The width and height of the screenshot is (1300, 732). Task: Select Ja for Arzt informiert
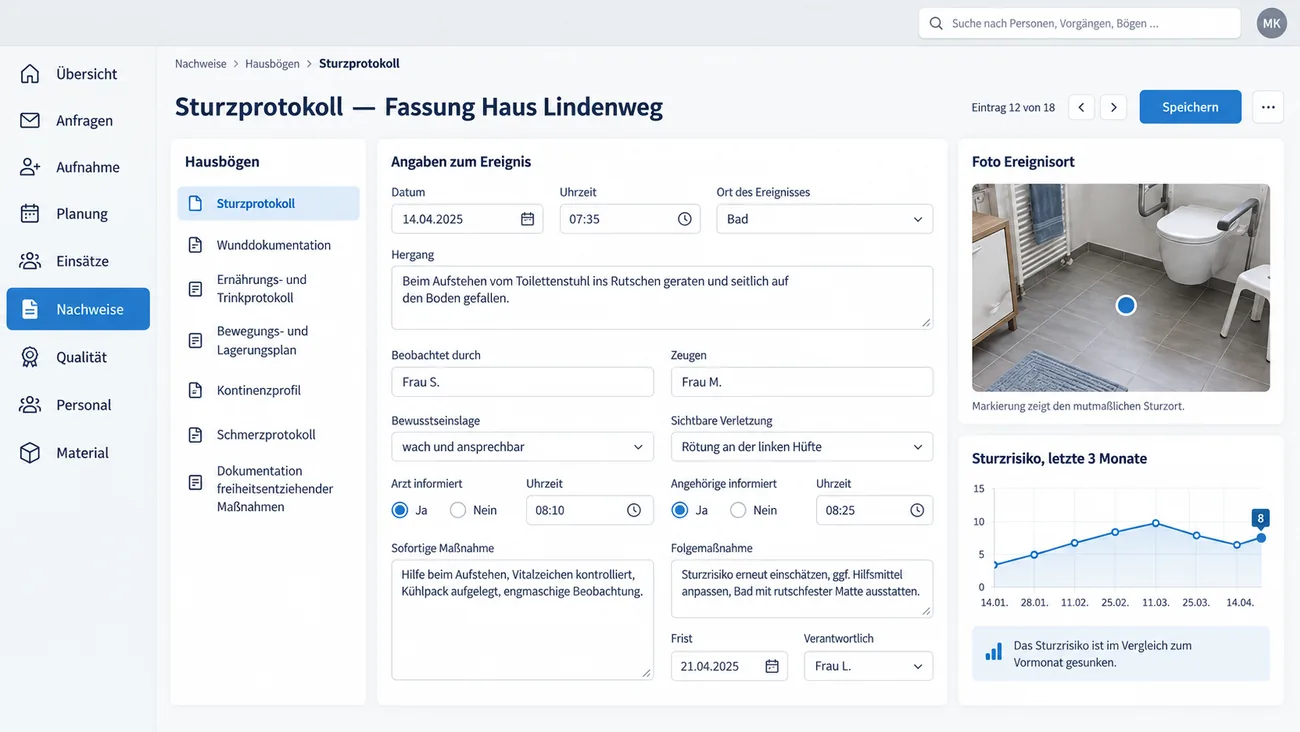pos(400,510)
